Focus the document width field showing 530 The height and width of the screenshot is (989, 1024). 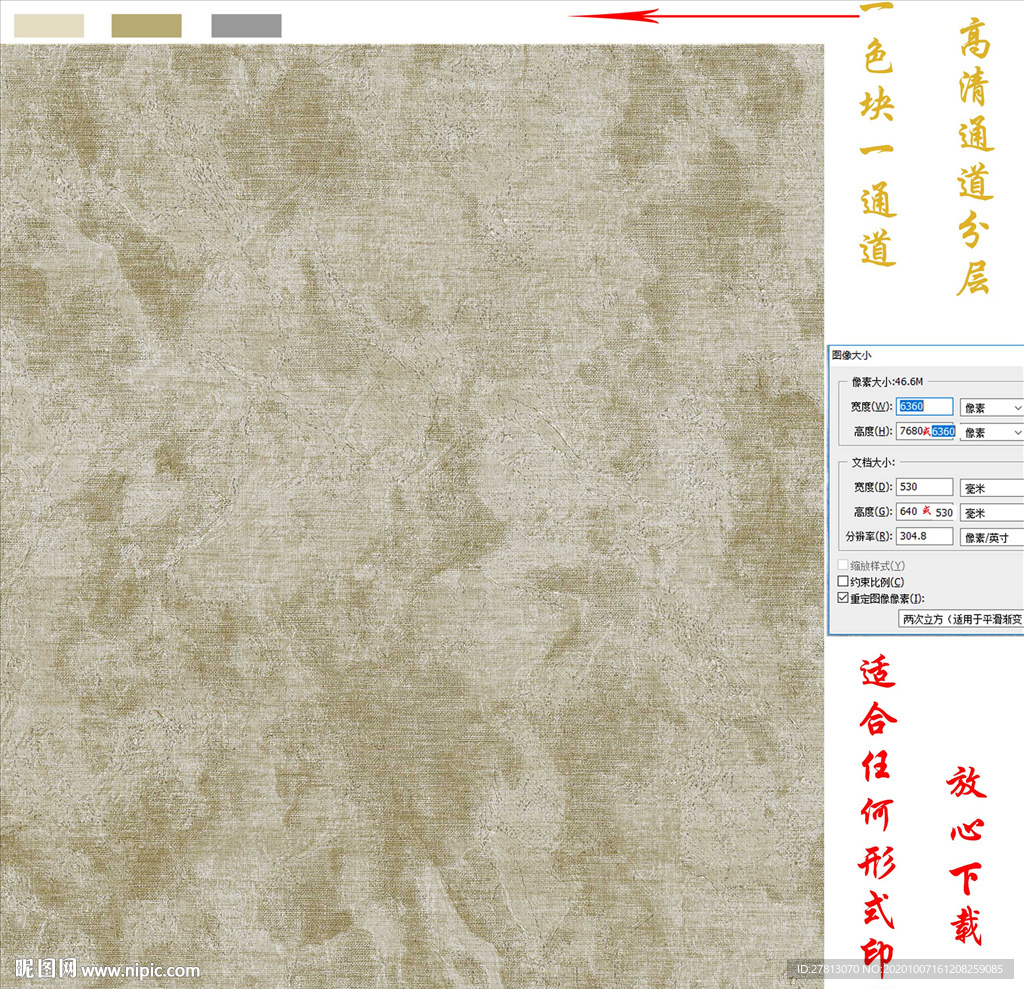click(925, 487)
